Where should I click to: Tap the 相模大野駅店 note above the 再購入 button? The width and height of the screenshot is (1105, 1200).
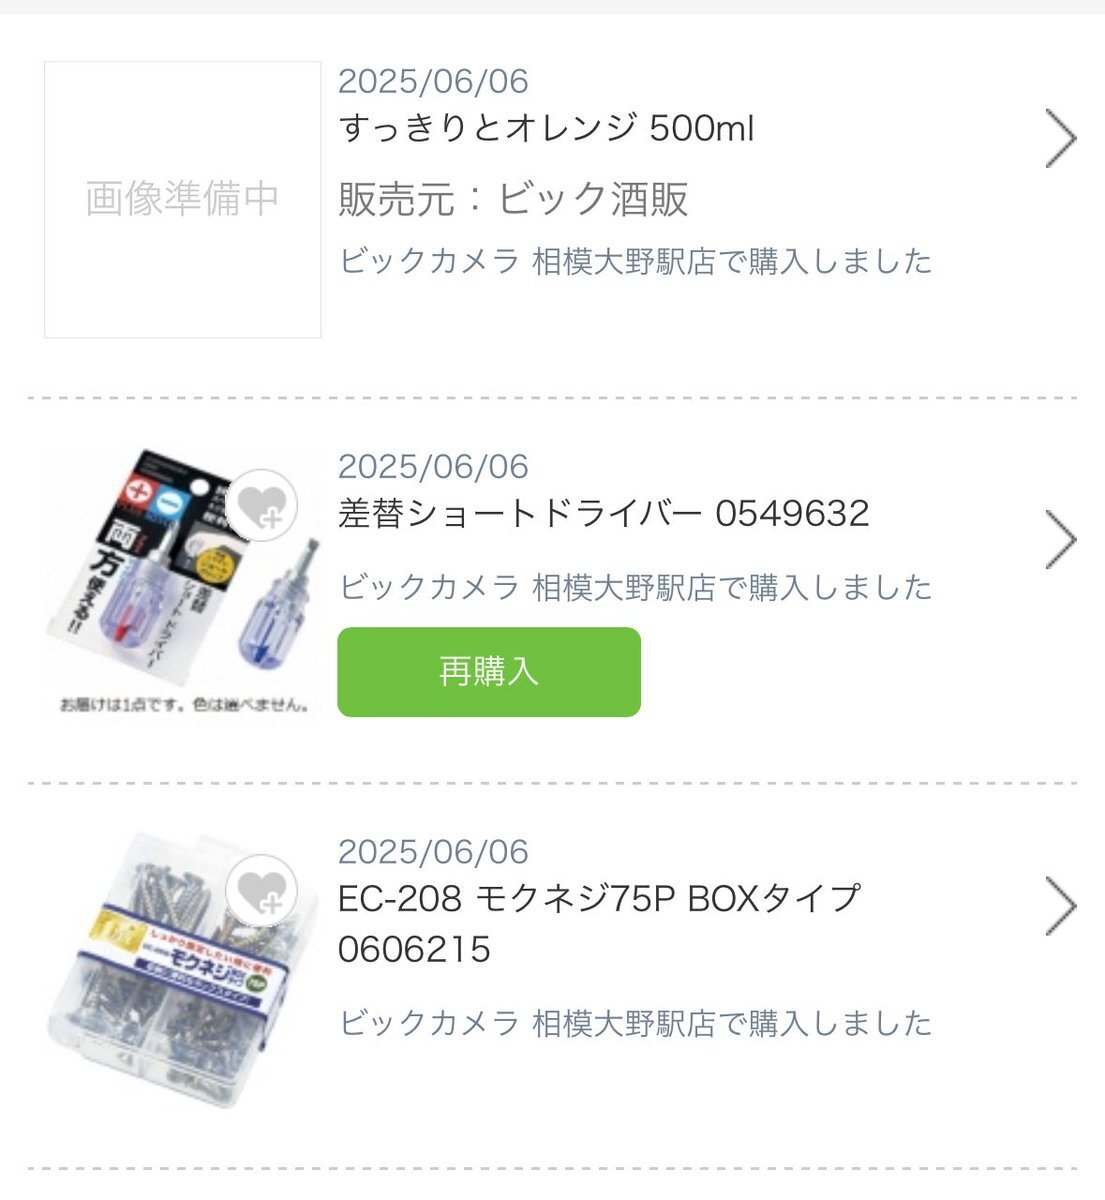(635, 587)
